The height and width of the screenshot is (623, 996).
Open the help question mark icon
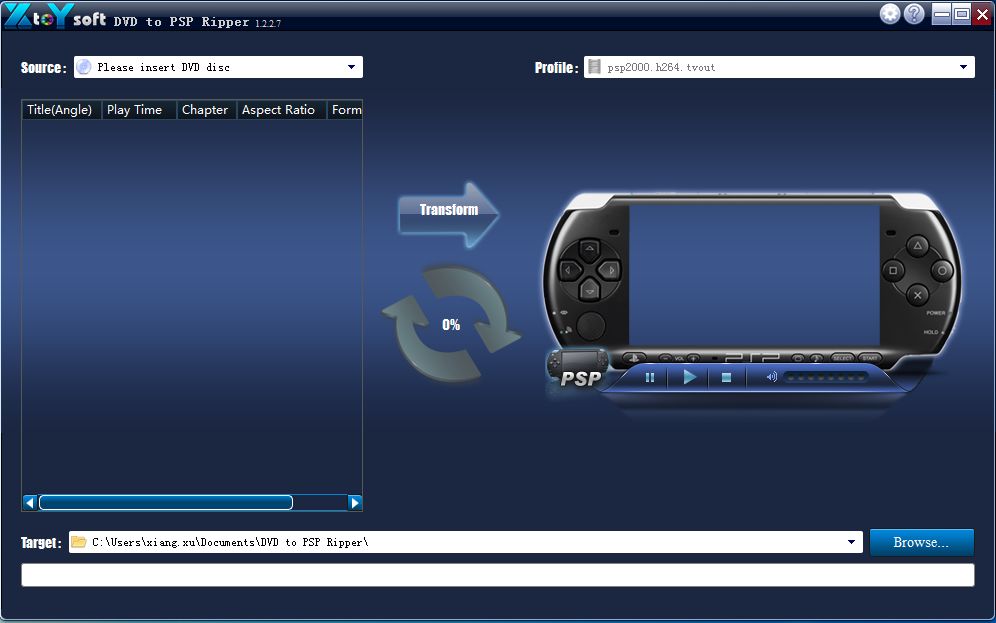tap(914, 14)
